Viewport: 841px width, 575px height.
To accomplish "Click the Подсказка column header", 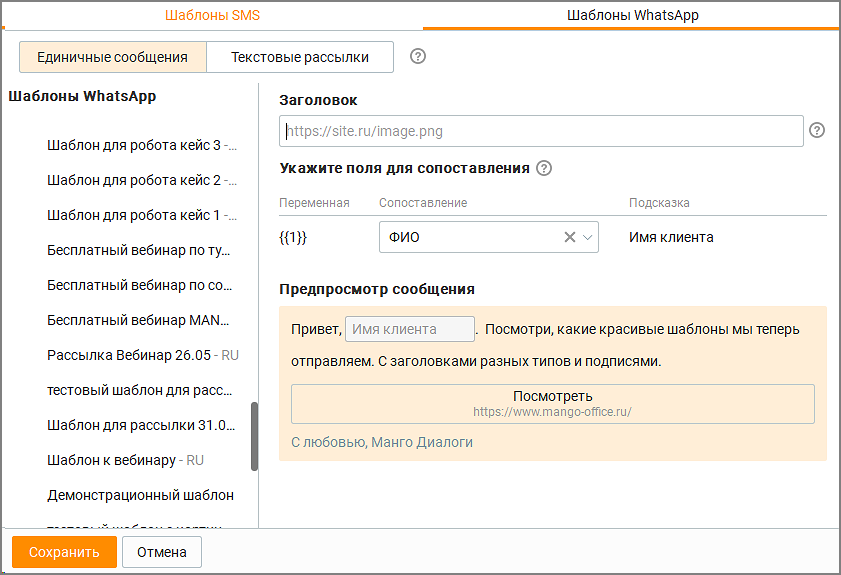I will tap(659, 203).
